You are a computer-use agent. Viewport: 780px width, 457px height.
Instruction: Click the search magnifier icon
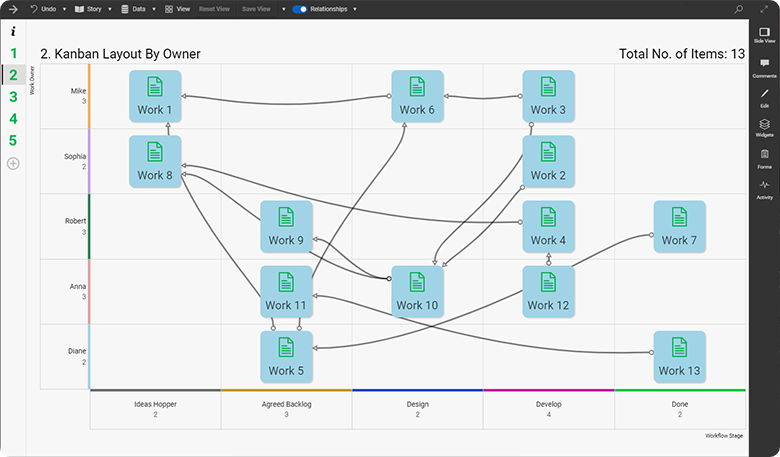[x=738, y=8]
